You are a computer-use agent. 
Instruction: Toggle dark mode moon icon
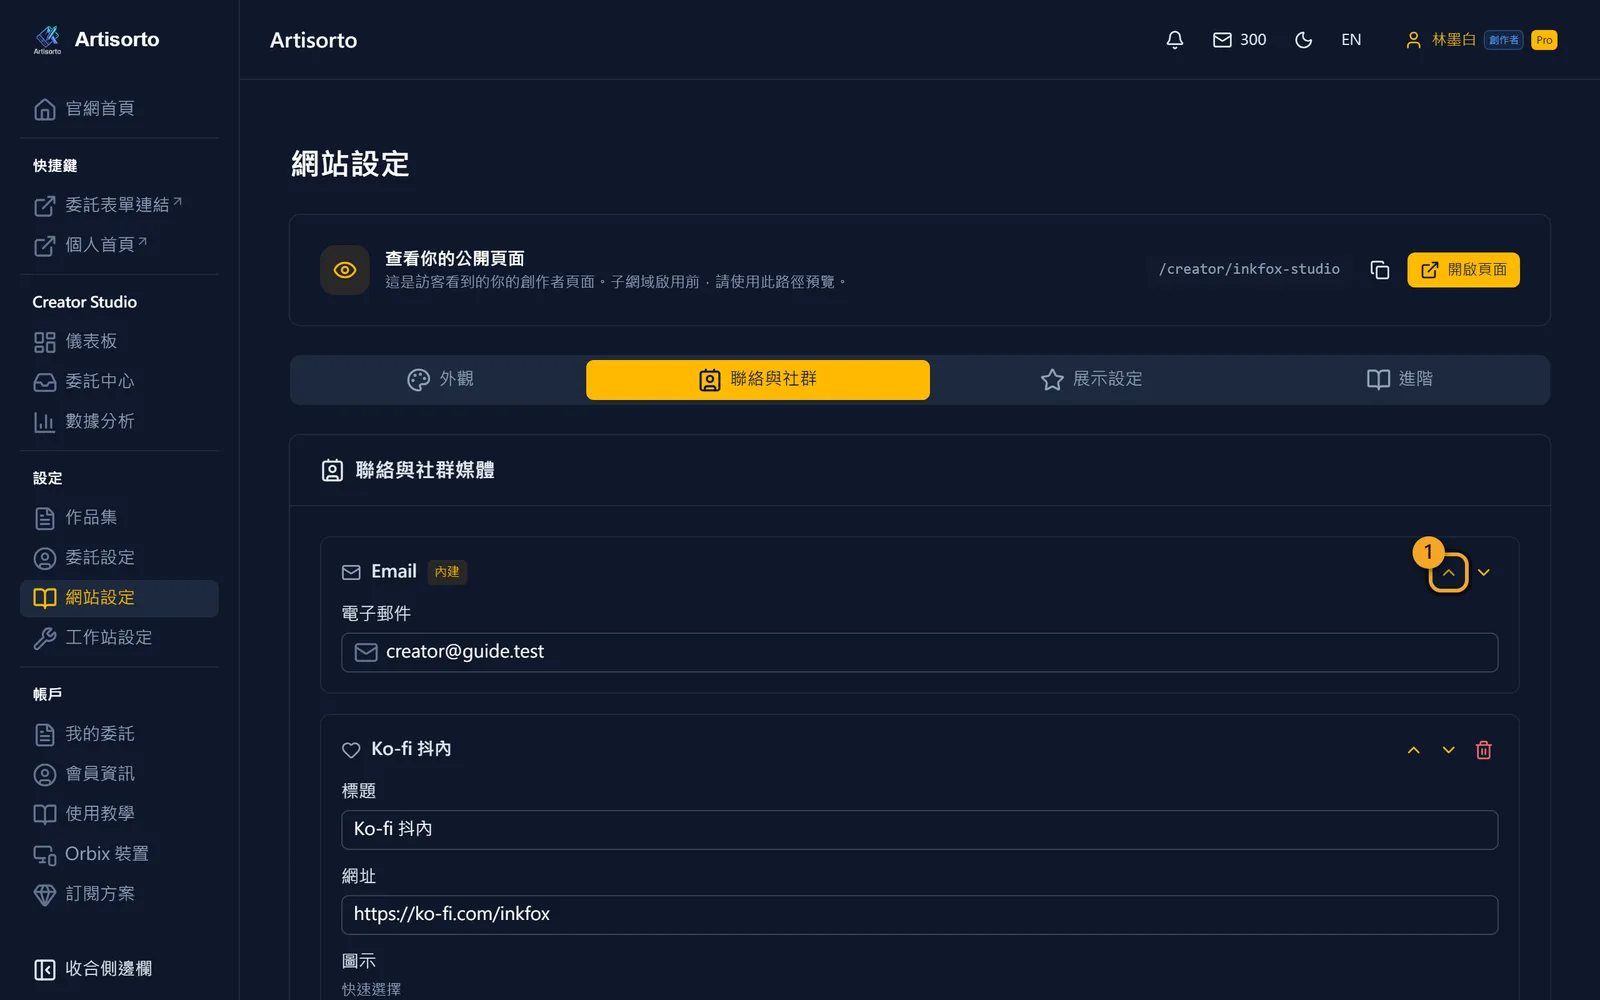pos(1303,40)
